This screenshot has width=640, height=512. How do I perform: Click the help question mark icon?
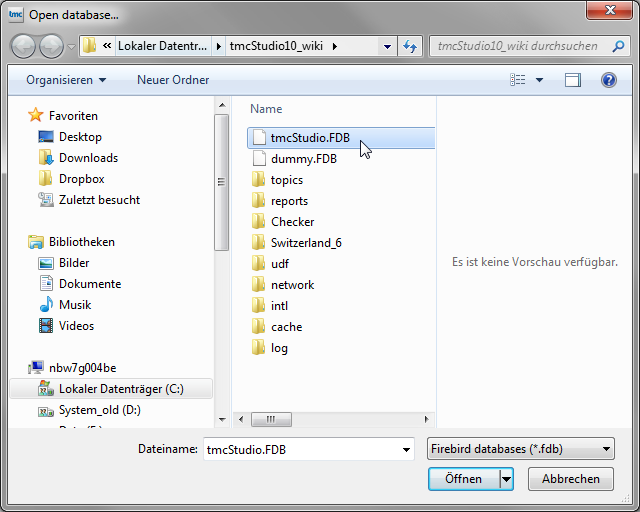click(x=608, y=80)
